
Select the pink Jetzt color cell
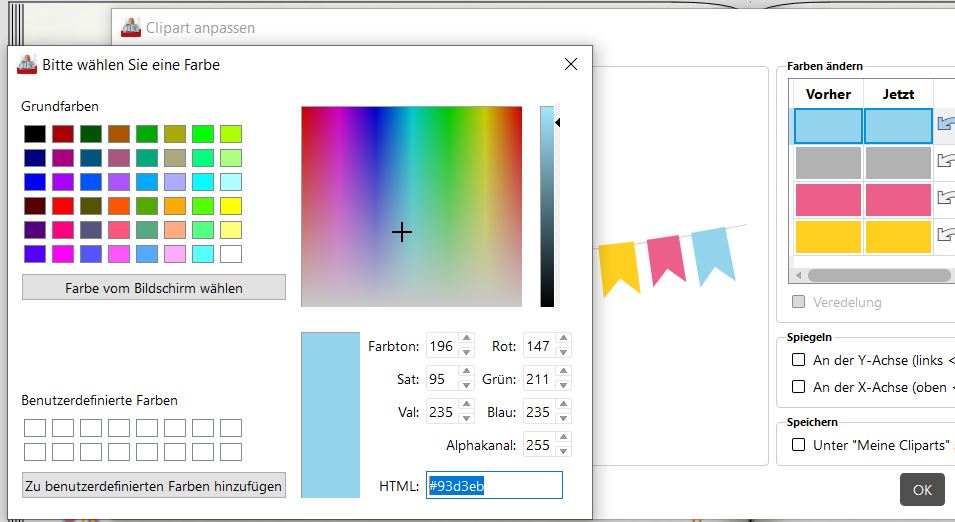[898, 200]
